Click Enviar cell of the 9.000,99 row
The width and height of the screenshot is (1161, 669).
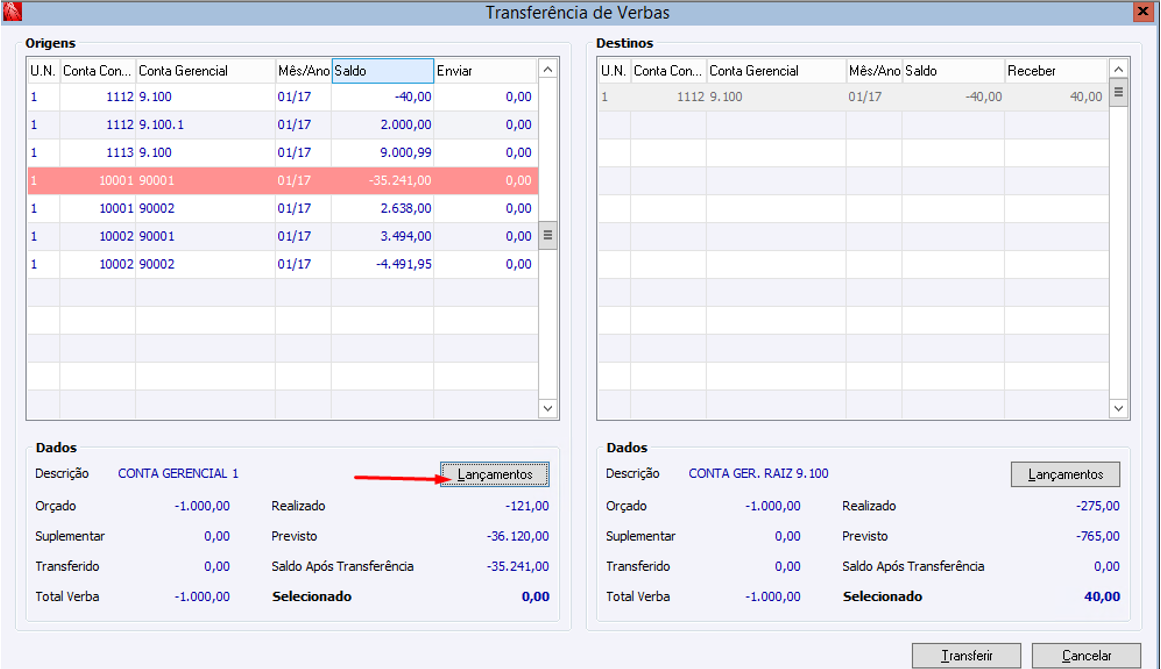point(486,153)
